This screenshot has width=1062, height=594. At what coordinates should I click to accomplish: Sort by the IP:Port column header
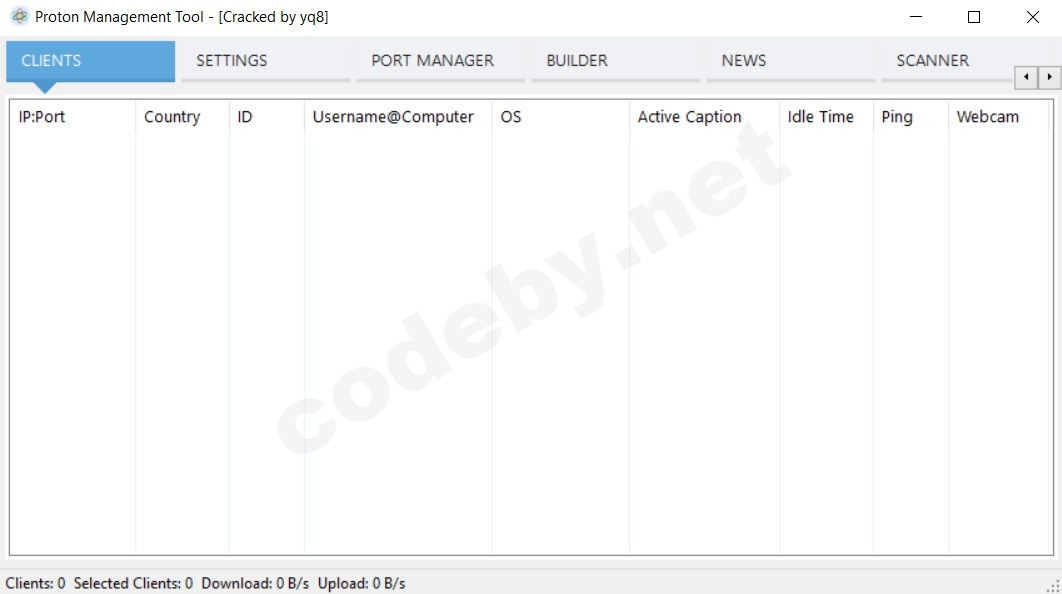42,117
